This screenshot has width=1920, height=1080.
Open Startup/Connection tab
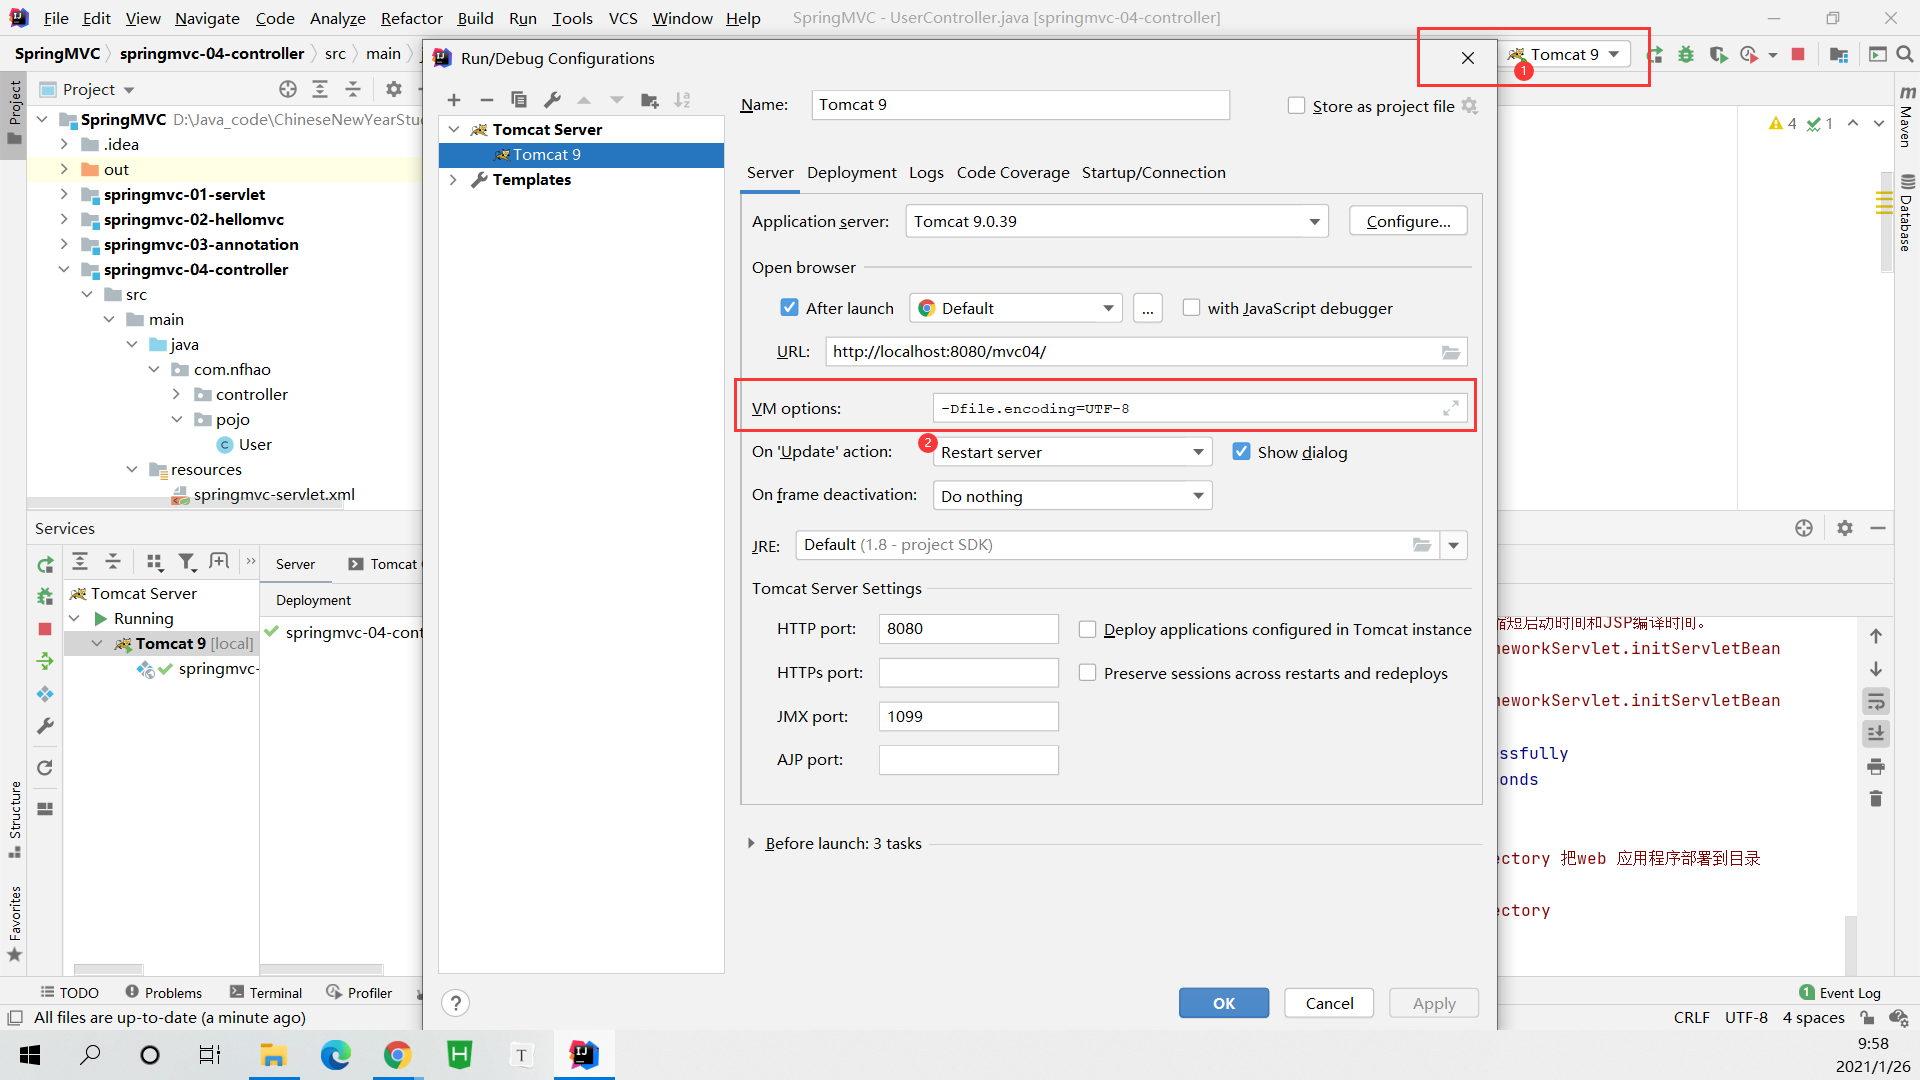[x=1153, y=173]
